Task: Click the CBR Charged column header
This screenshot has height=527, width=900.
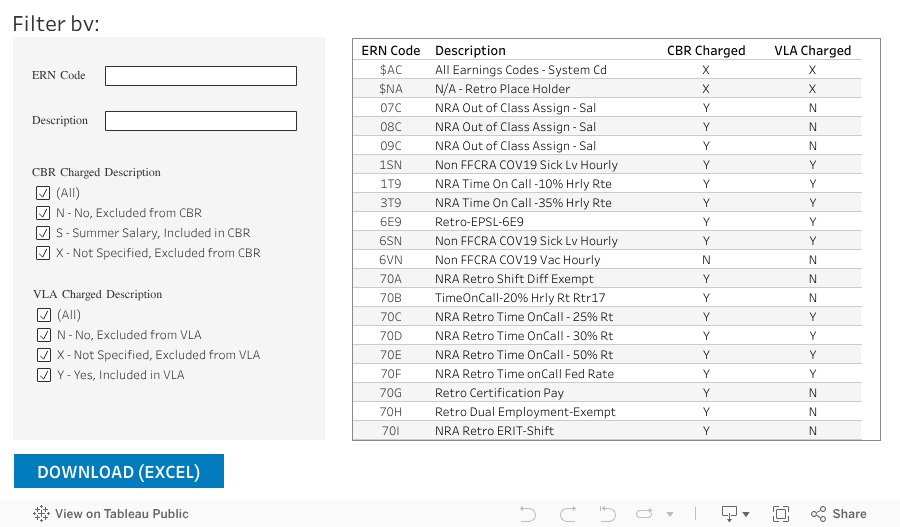Action: (x=706, y=51)
